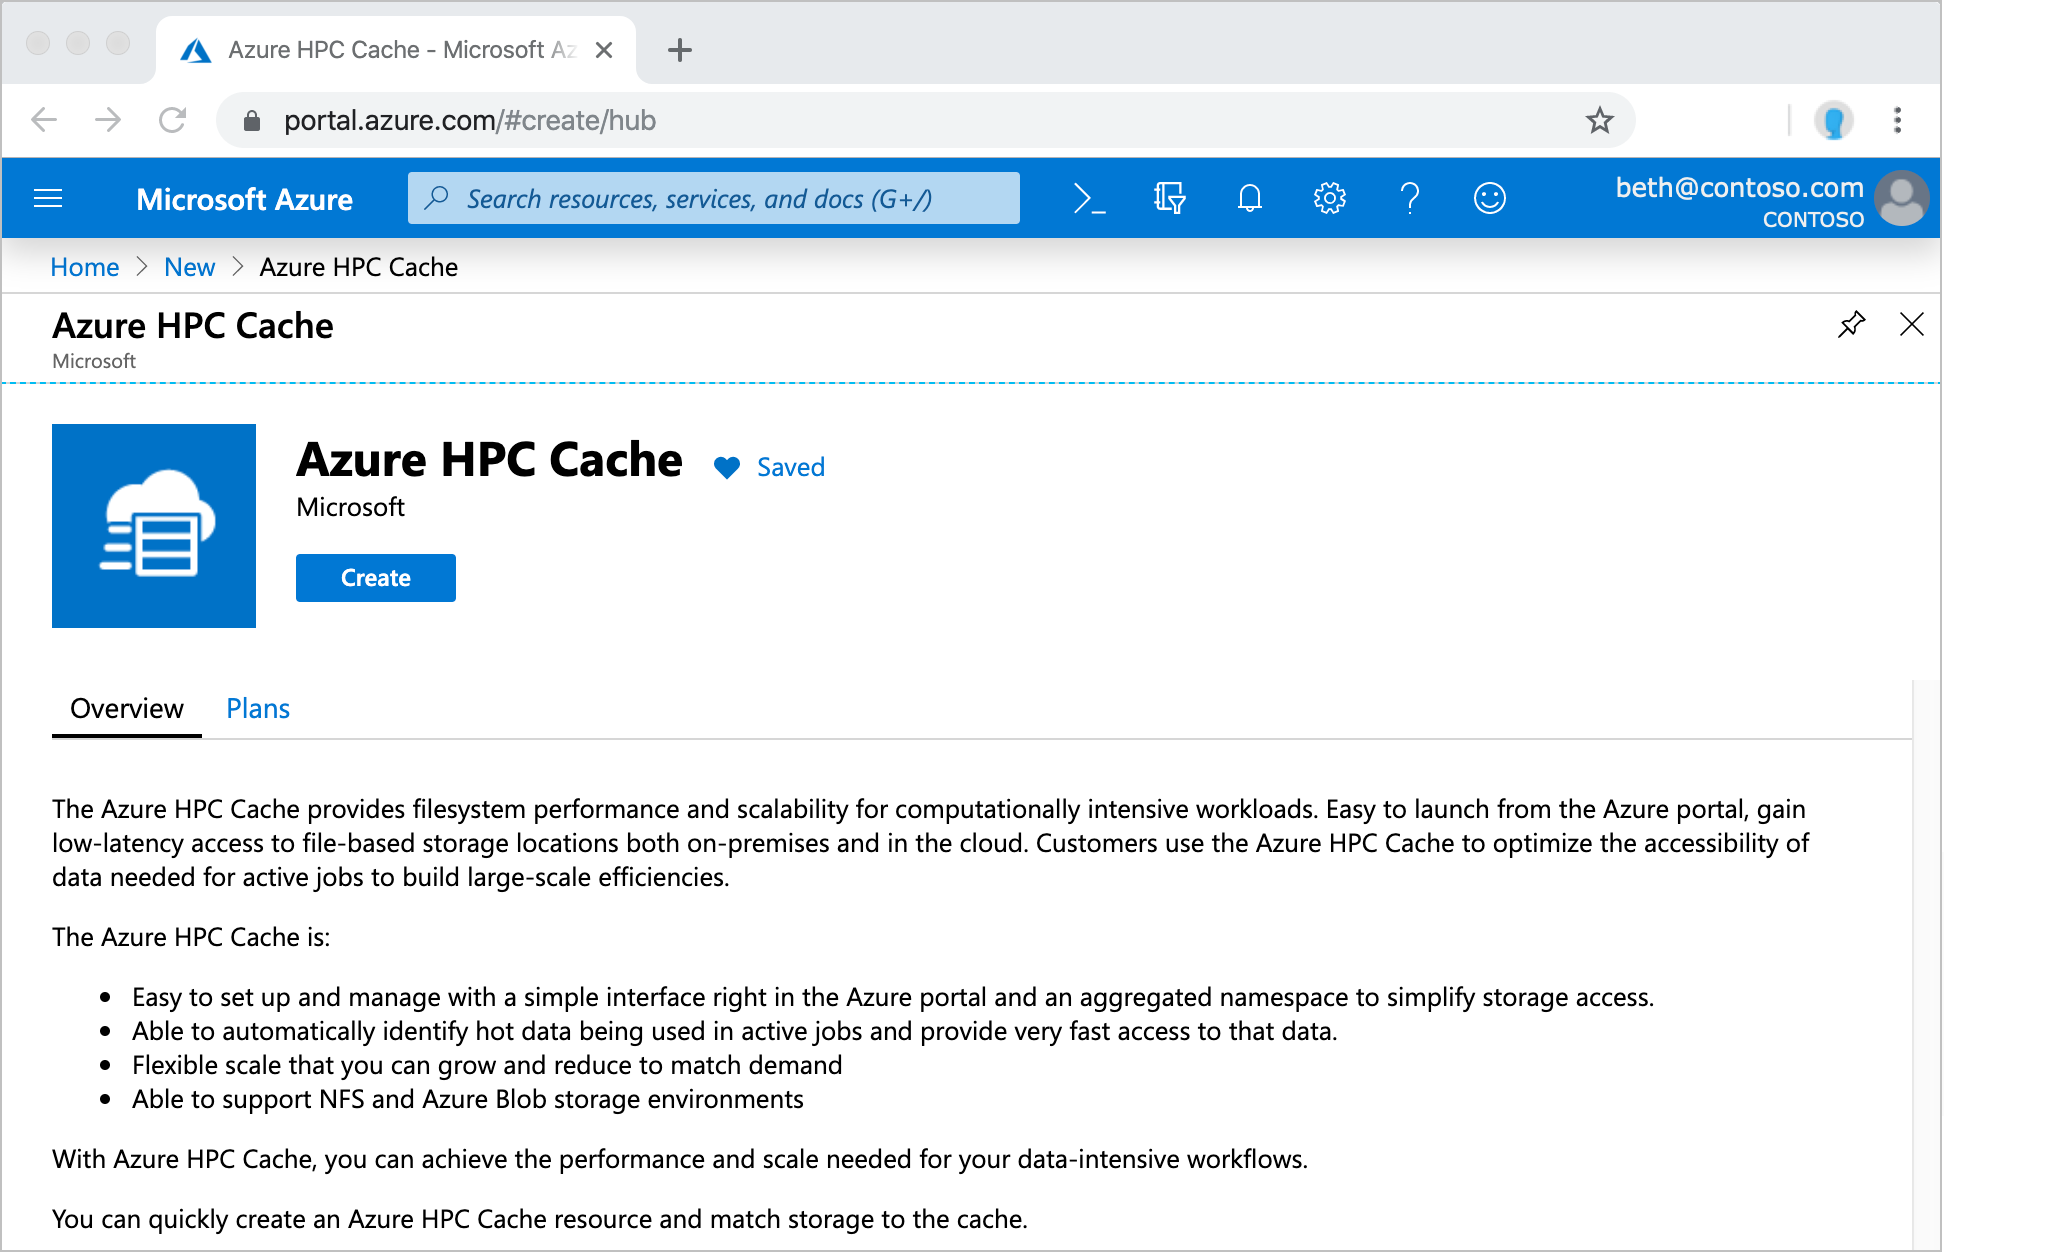The height and width of the screenshot is (1252, 2066).
Task: Click the Help question mark icon
Action: (1409, 199)
